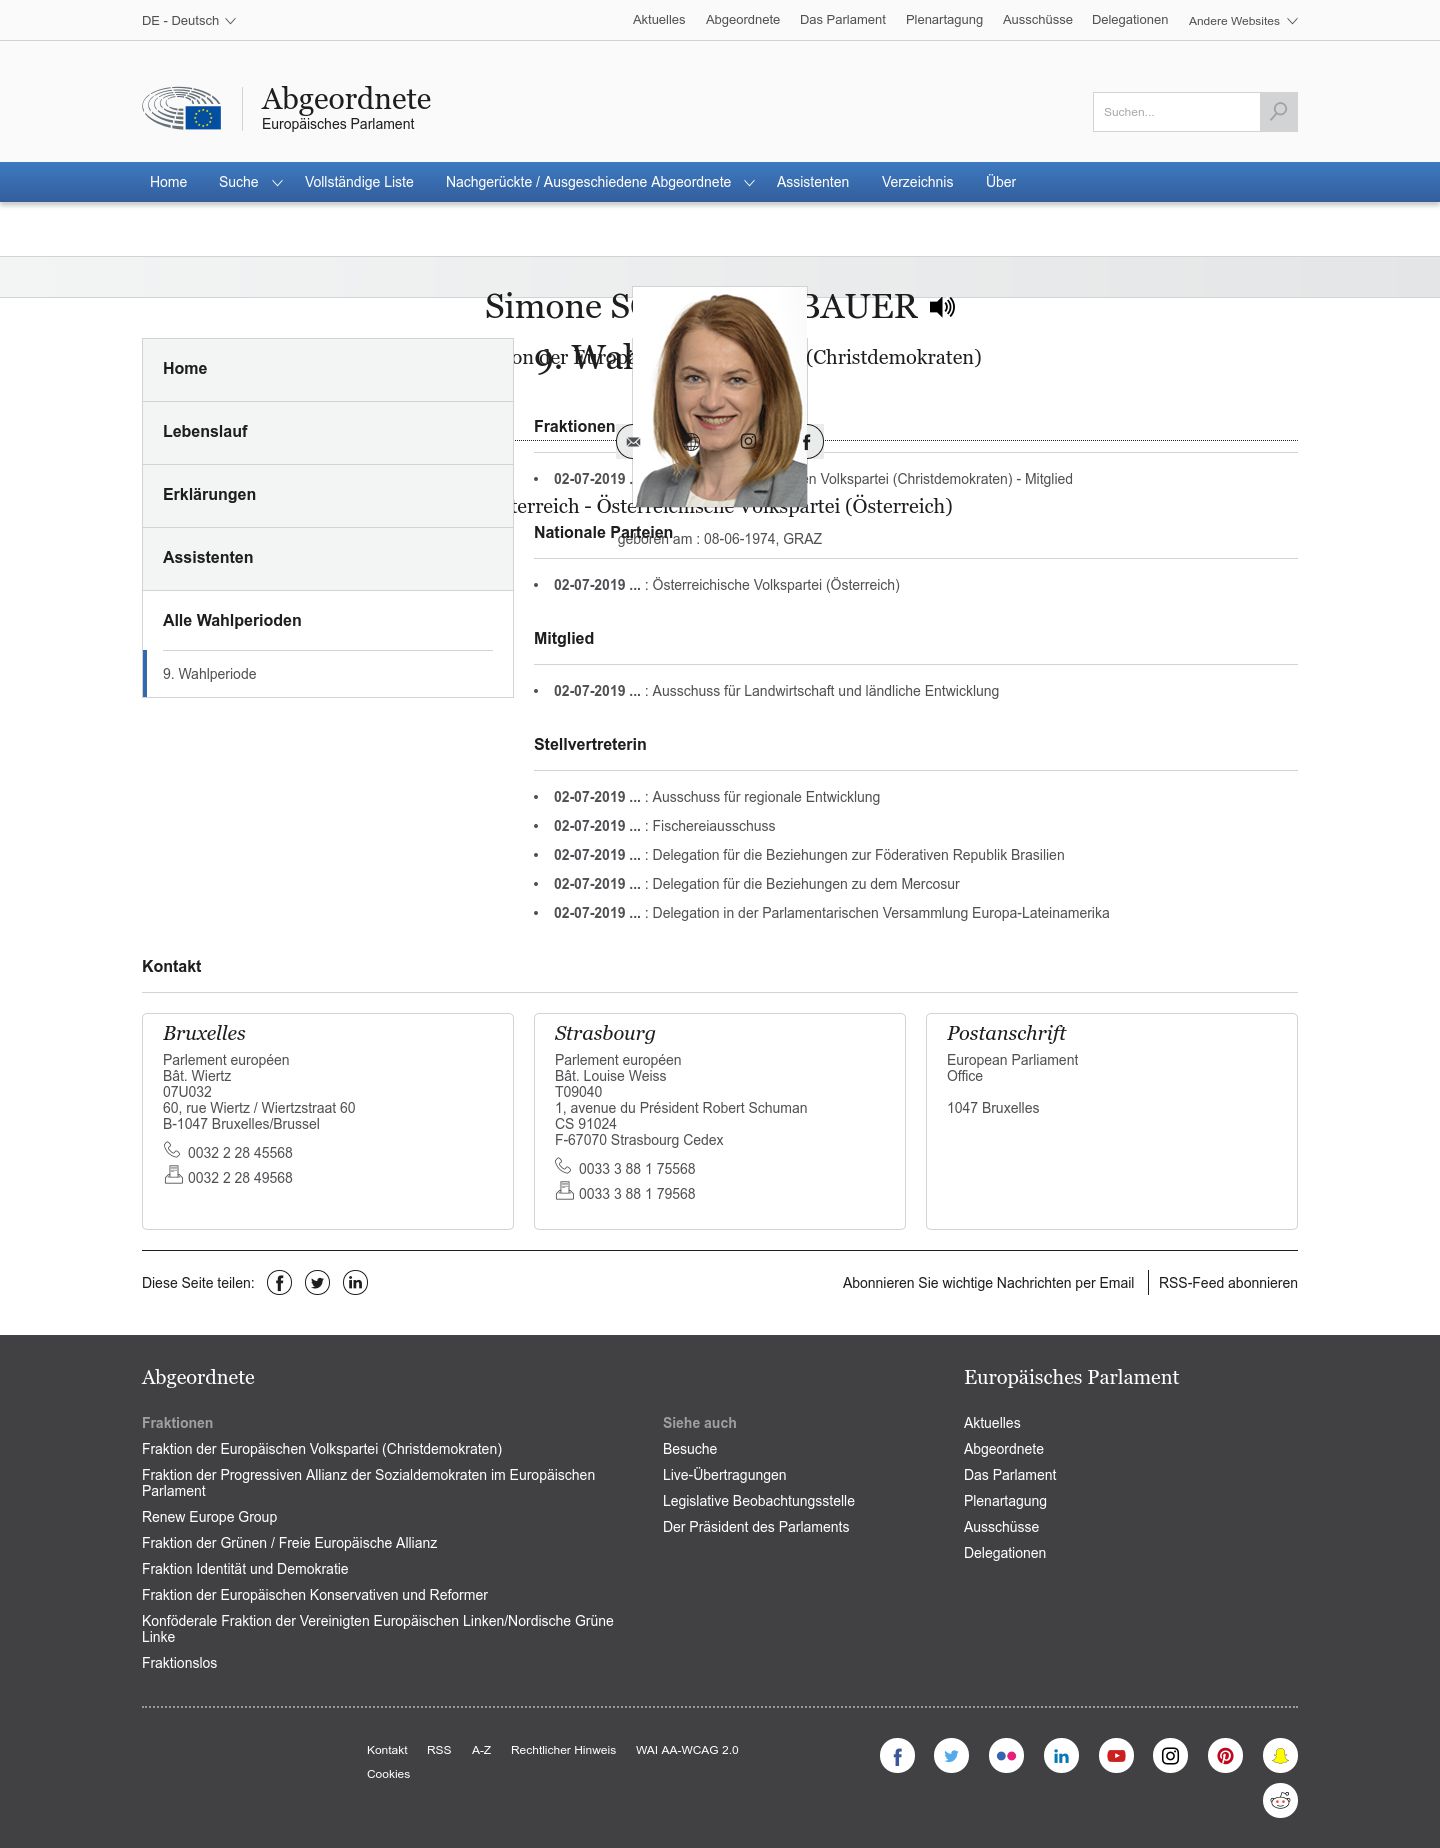Open Abgeordnete in the top bar
The image size is (1440, 1848).
pos(743,20)
